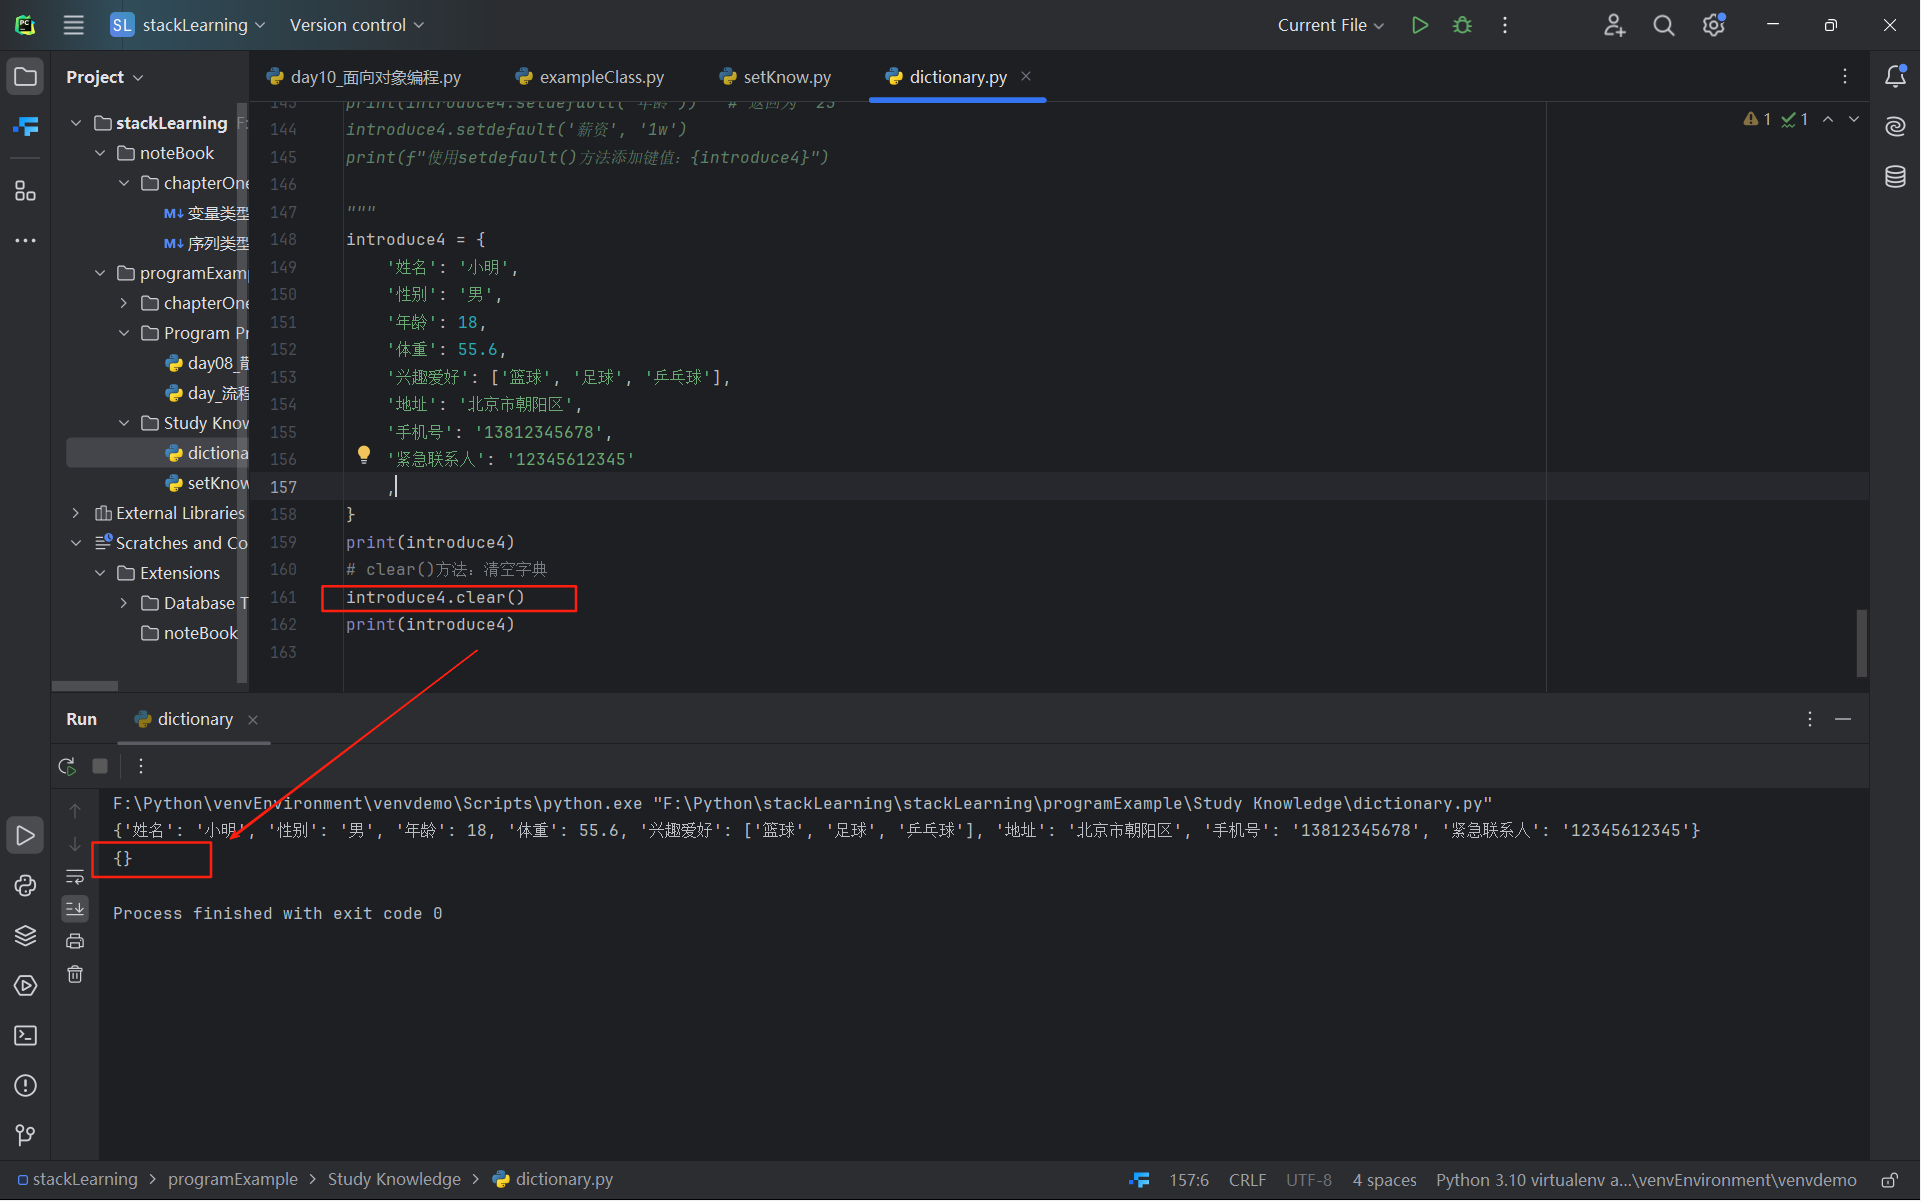Collapse the Study Knowledge folder
This screenshot has height=1201, width=1921.
coord(124,423)
